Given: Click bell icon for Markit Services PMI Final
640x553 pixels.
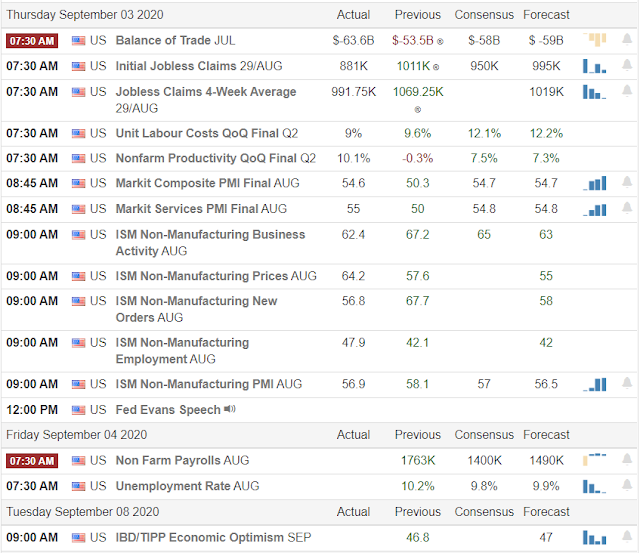Looking at the screenshot, I should click(x=627, y=208).
